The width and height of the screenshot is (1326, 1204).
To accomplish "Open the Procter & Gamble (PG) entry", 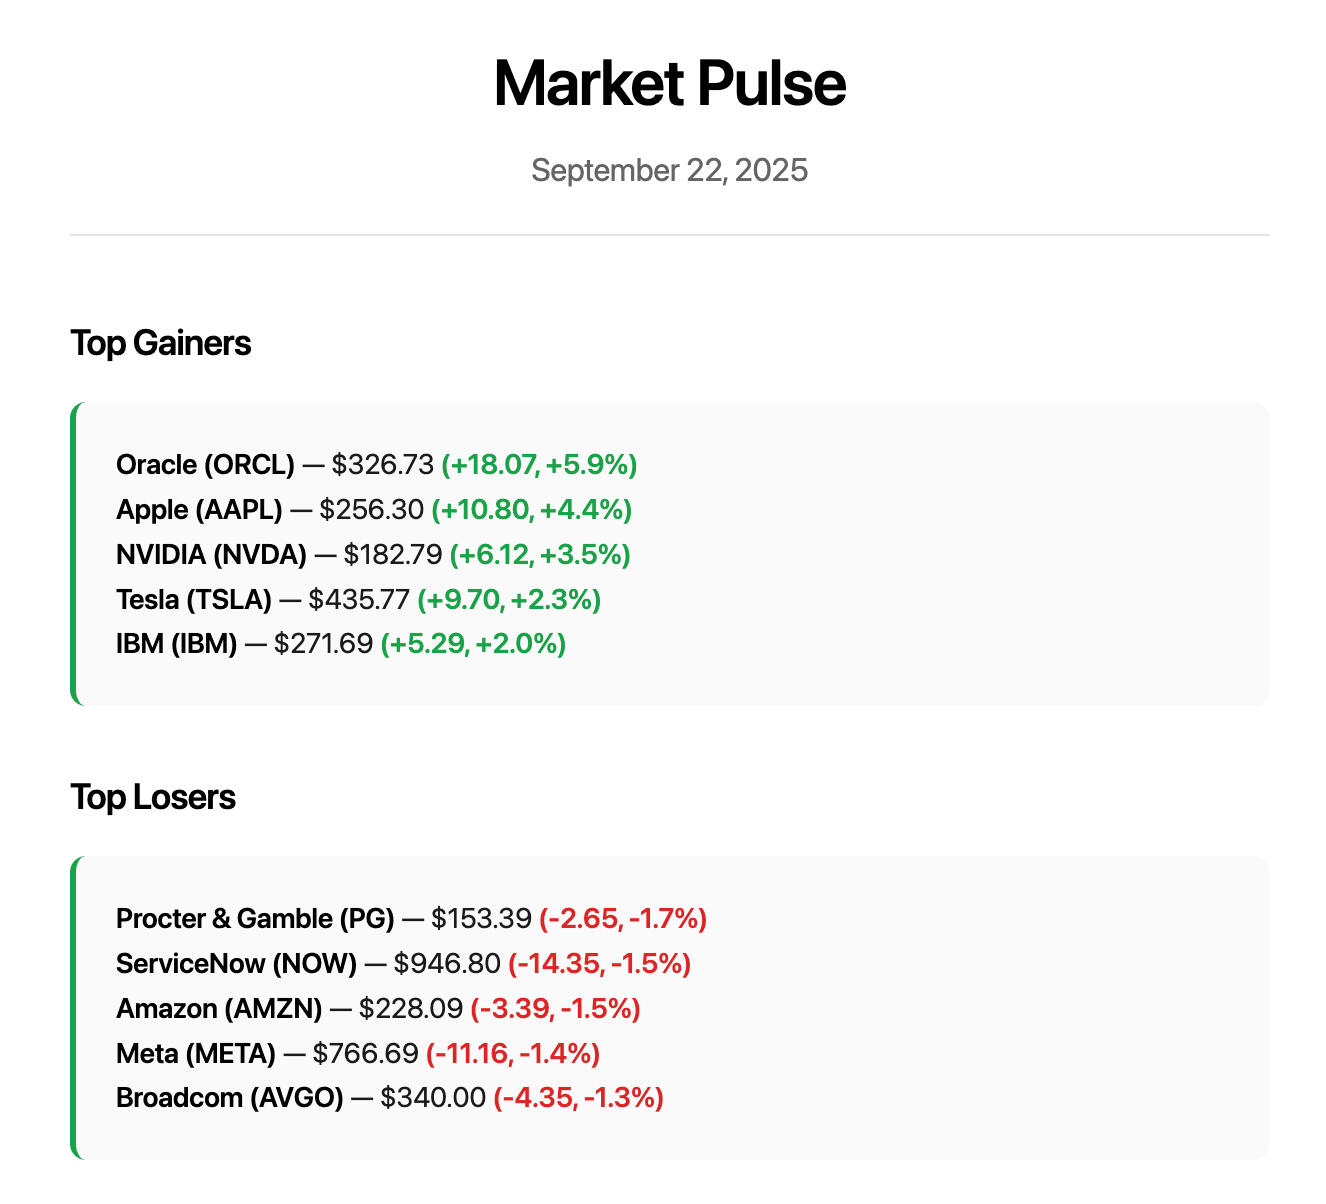I will point(255,919).
